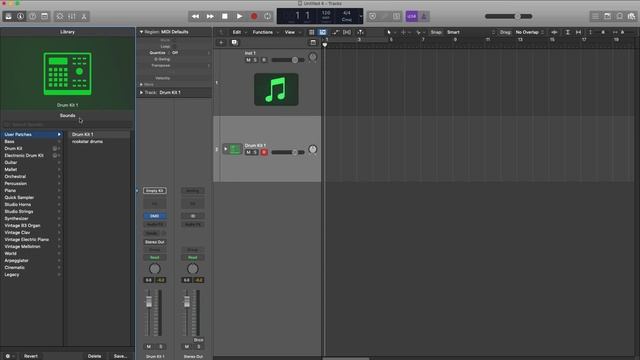This screenshot has height=360, width=640.
Task: Click the Empty Kit instrument slot
Action: pos(155,191)
